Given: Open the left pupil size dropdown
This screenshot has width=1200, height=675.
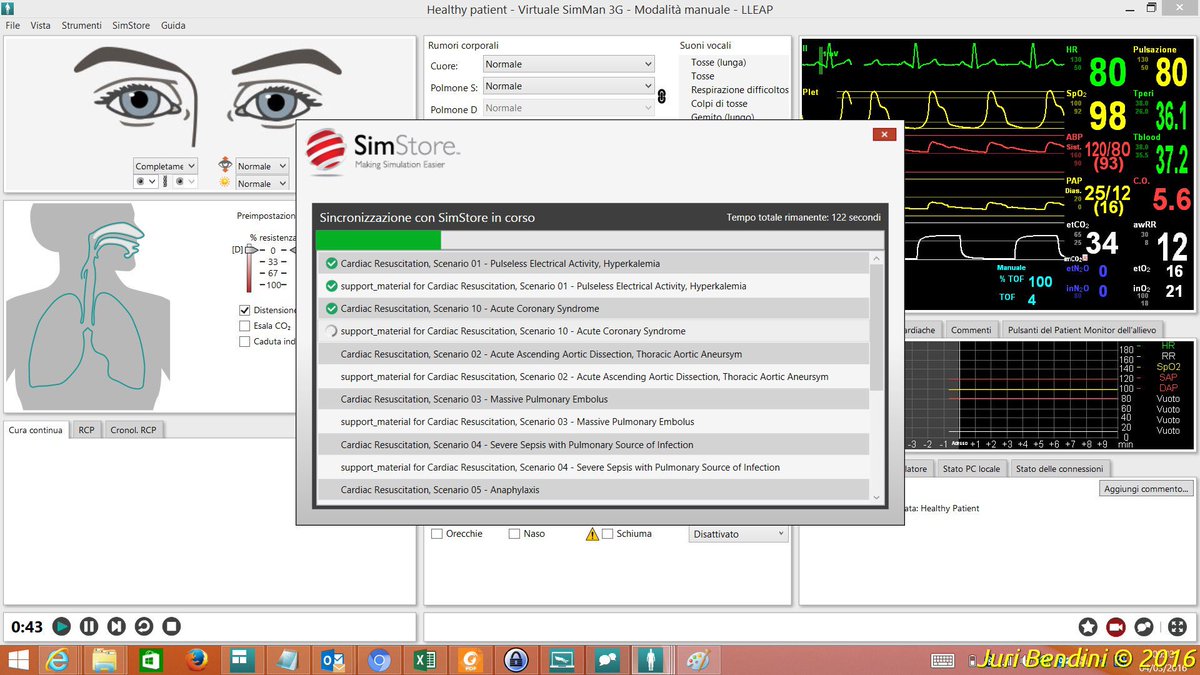Looking at the screenshot, I should point(146,182).
